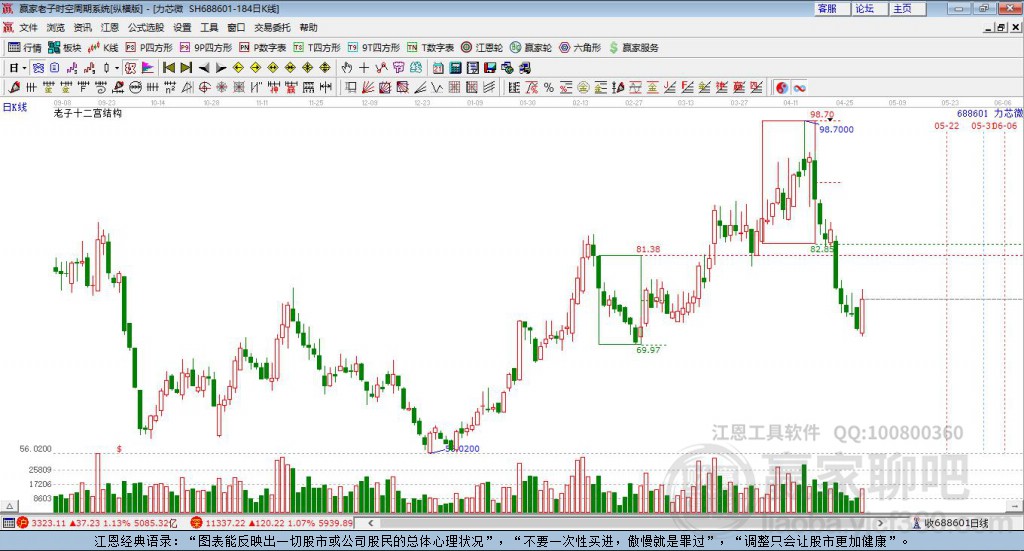Click the horizontal scrollbar right arrow

pyautogui.click(x=880, y=523)
